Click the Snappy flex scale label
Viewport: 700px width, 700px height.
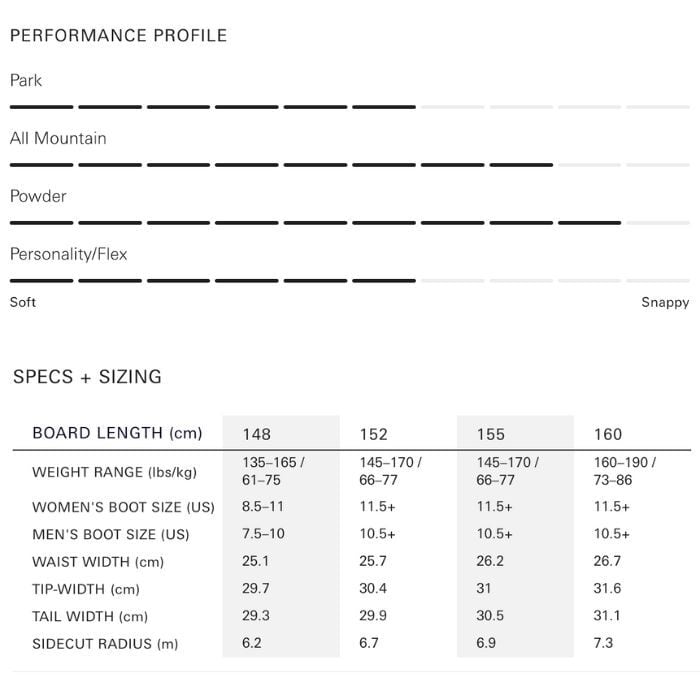pos(665,302)
